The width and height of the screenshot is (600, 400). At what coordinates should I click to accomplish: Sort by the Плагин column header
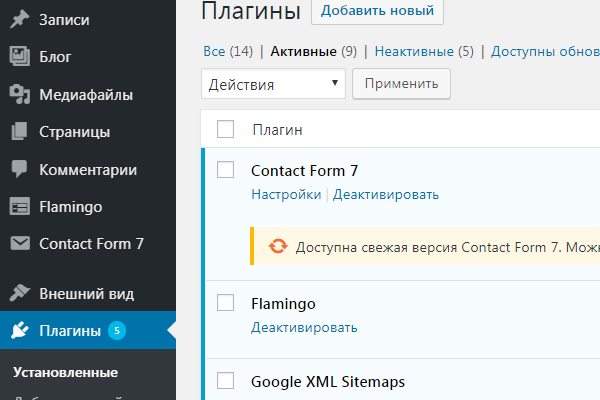(x=277, y=130)
